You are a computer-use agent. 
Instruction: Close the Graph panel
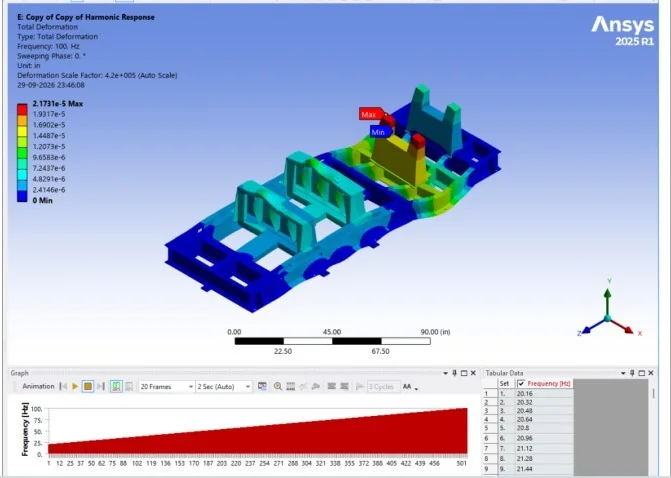473,373
